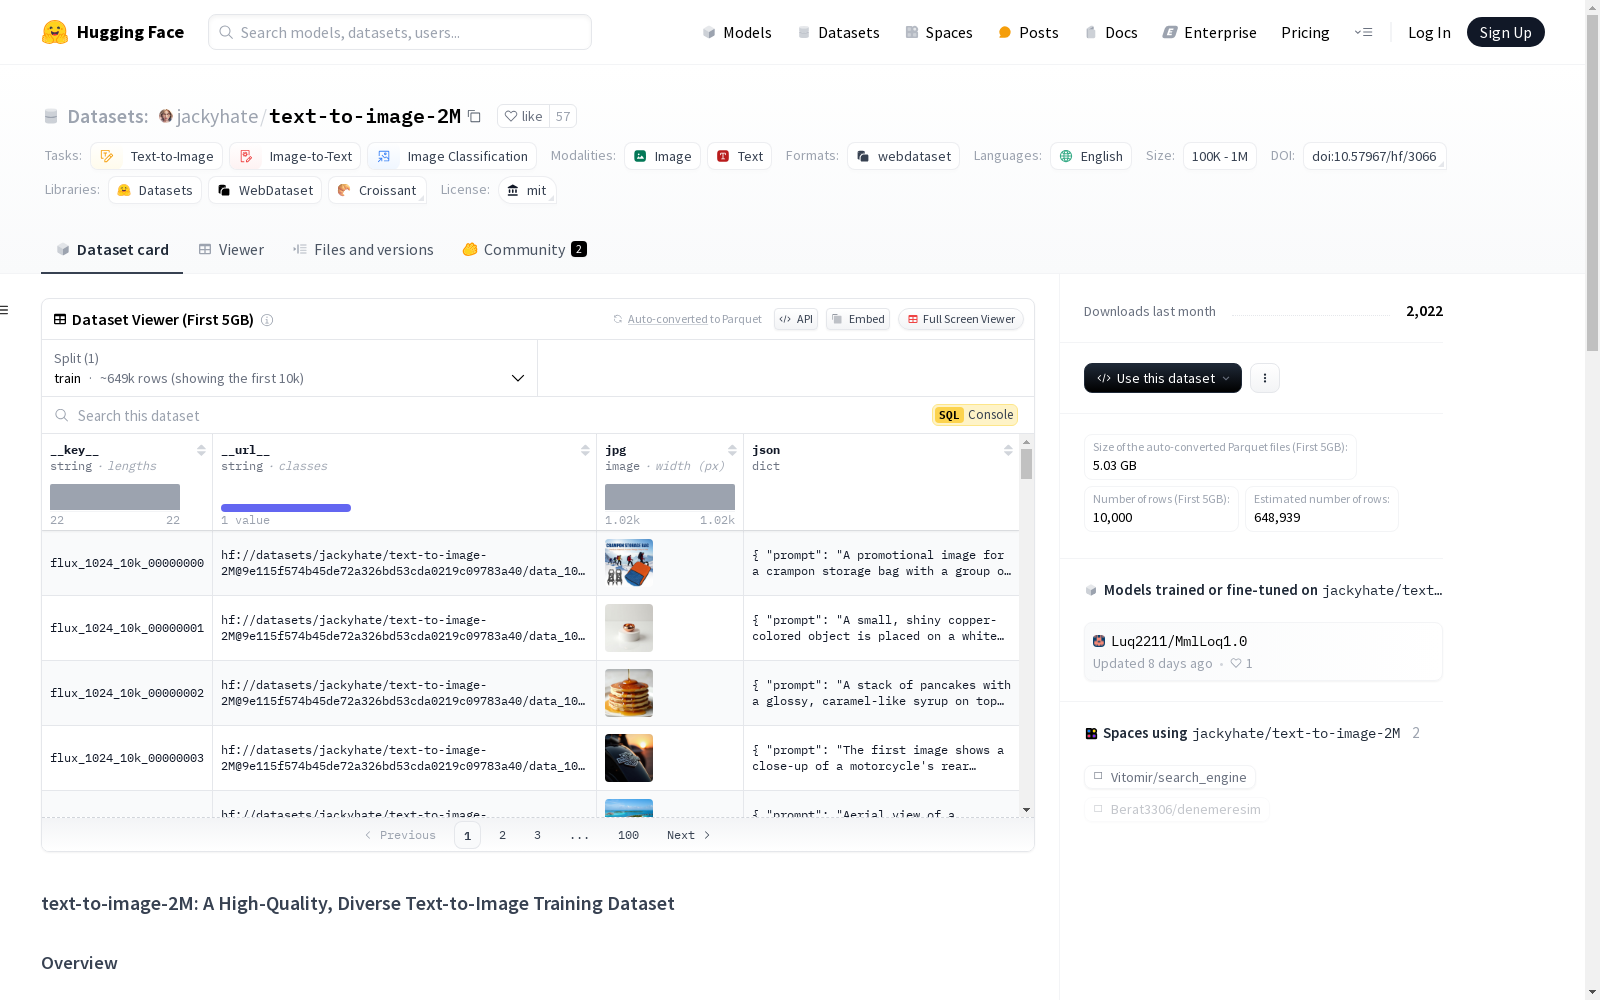The width and height of the screenshot is (1600, 1000).
Task: Select the Text-to-Image task tag
Action: [x=156, y=156]
